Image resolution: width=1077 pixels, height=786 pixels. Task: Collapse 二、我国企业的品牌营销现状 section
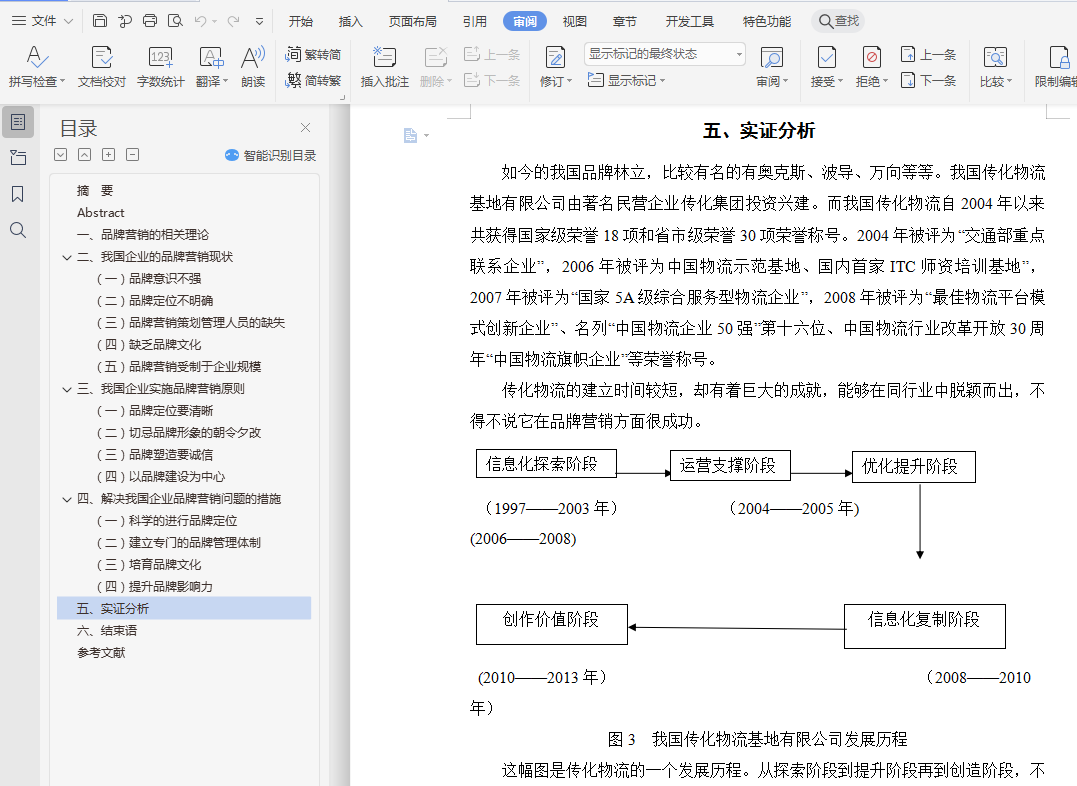67,257
